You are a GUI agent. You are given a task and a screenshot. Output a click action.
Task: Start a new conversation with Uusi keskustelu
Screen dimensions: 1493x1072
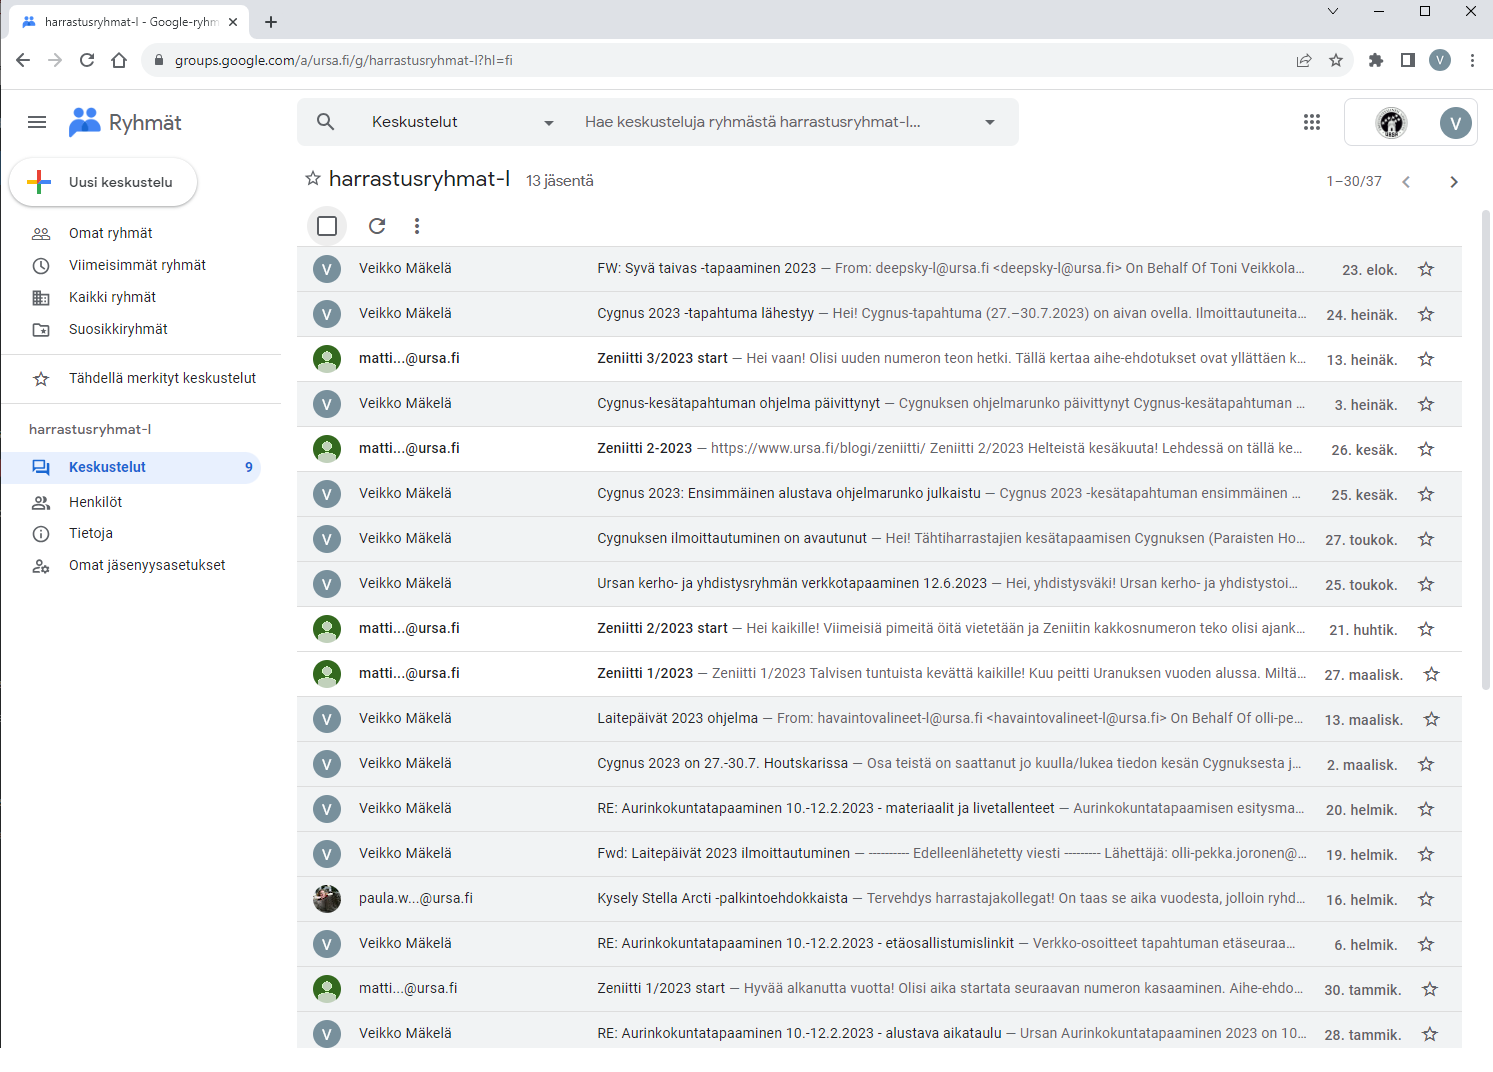(x=103, y=182)
